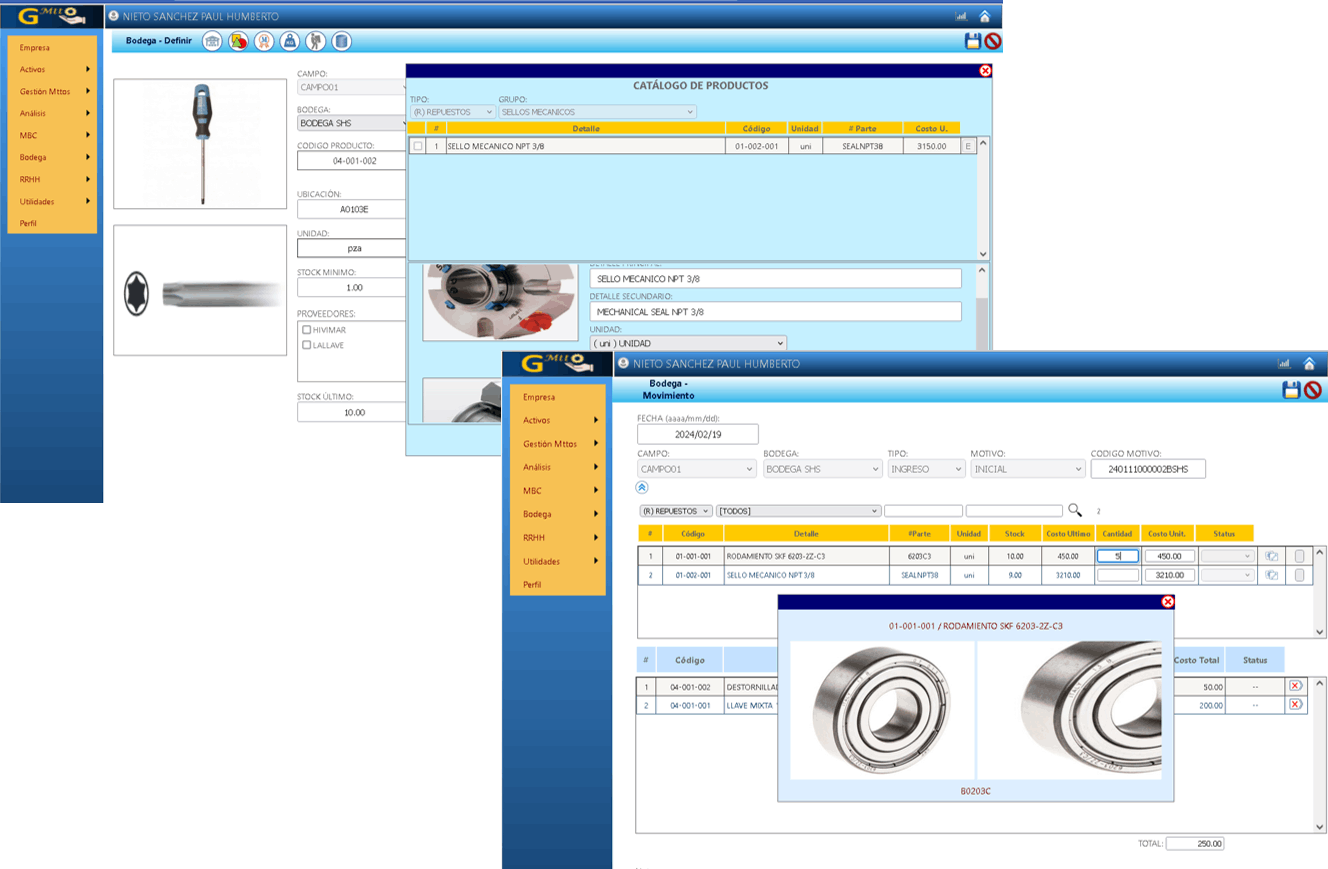Screen dimensions: 1328x869
Task: Click the red cancel icon in Bodega - Movimiento
Action: pos(1312,390)
